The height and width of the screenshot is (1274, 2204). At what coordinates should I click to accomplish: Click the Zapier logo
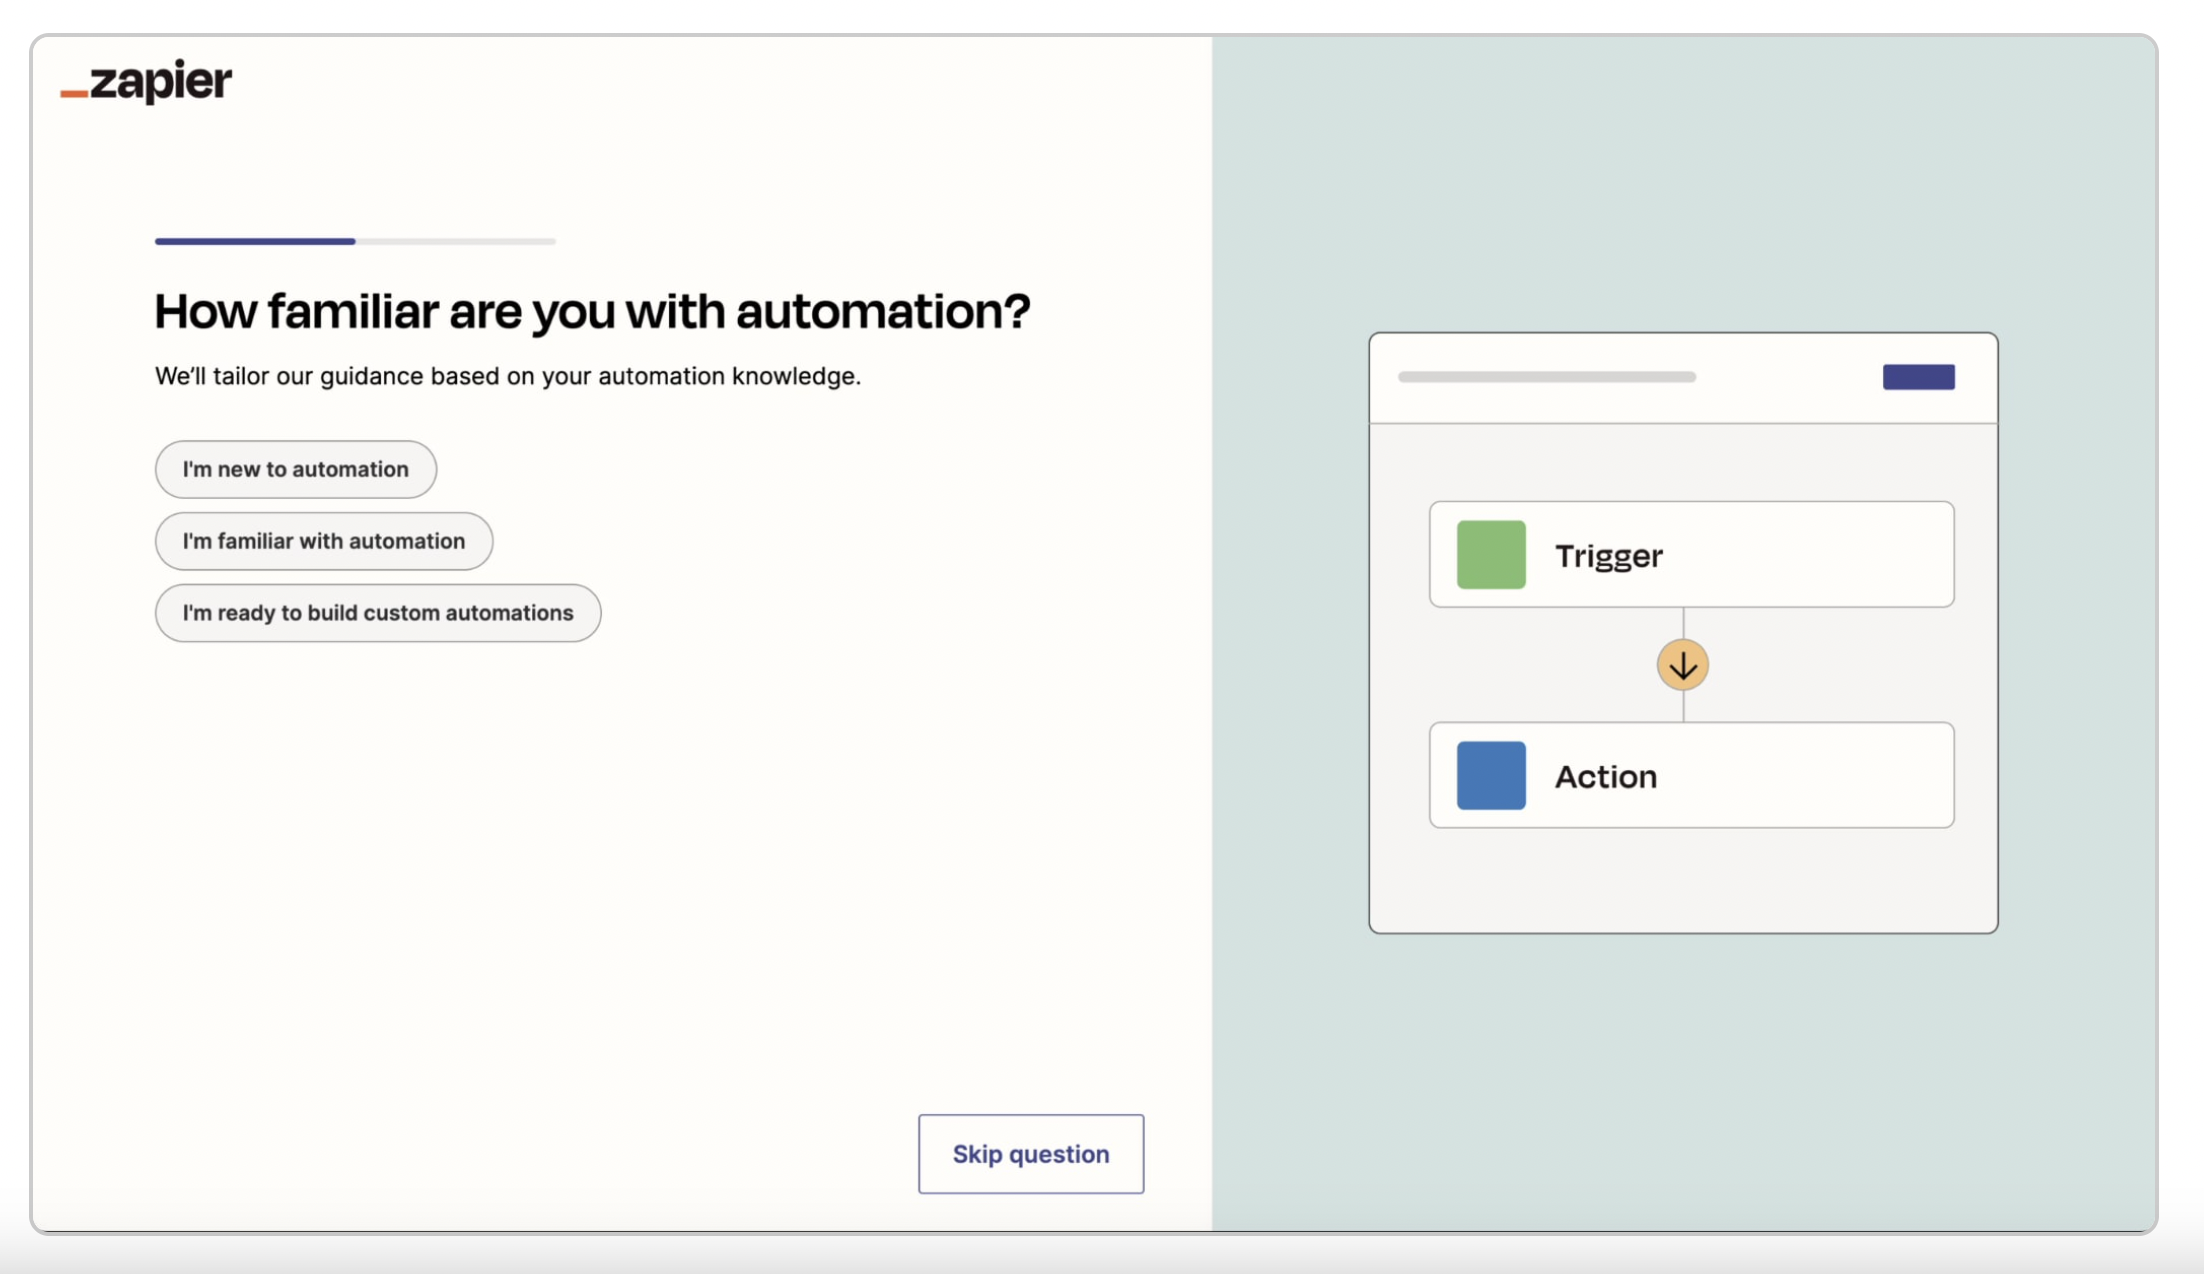(x=146, y=81)
